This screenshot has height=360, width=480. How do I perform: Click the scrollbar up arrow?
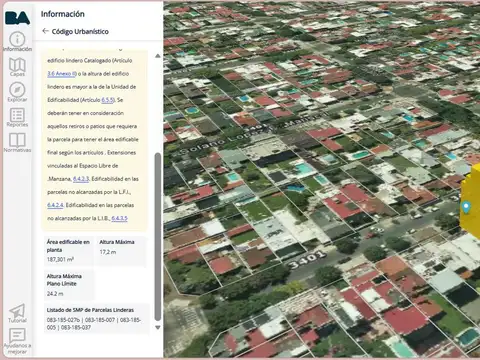pyautogui.click(x=158, y=56)
